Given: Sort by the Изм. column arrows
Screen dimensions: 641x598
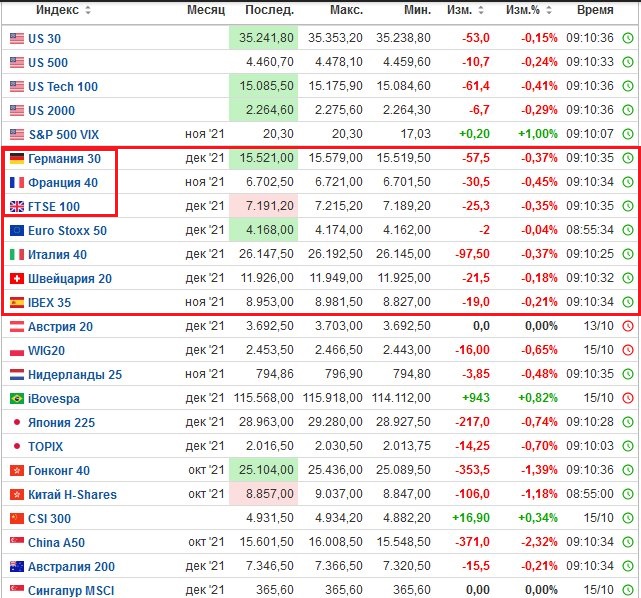Looking at the screenshot, I should coord(481,10).
